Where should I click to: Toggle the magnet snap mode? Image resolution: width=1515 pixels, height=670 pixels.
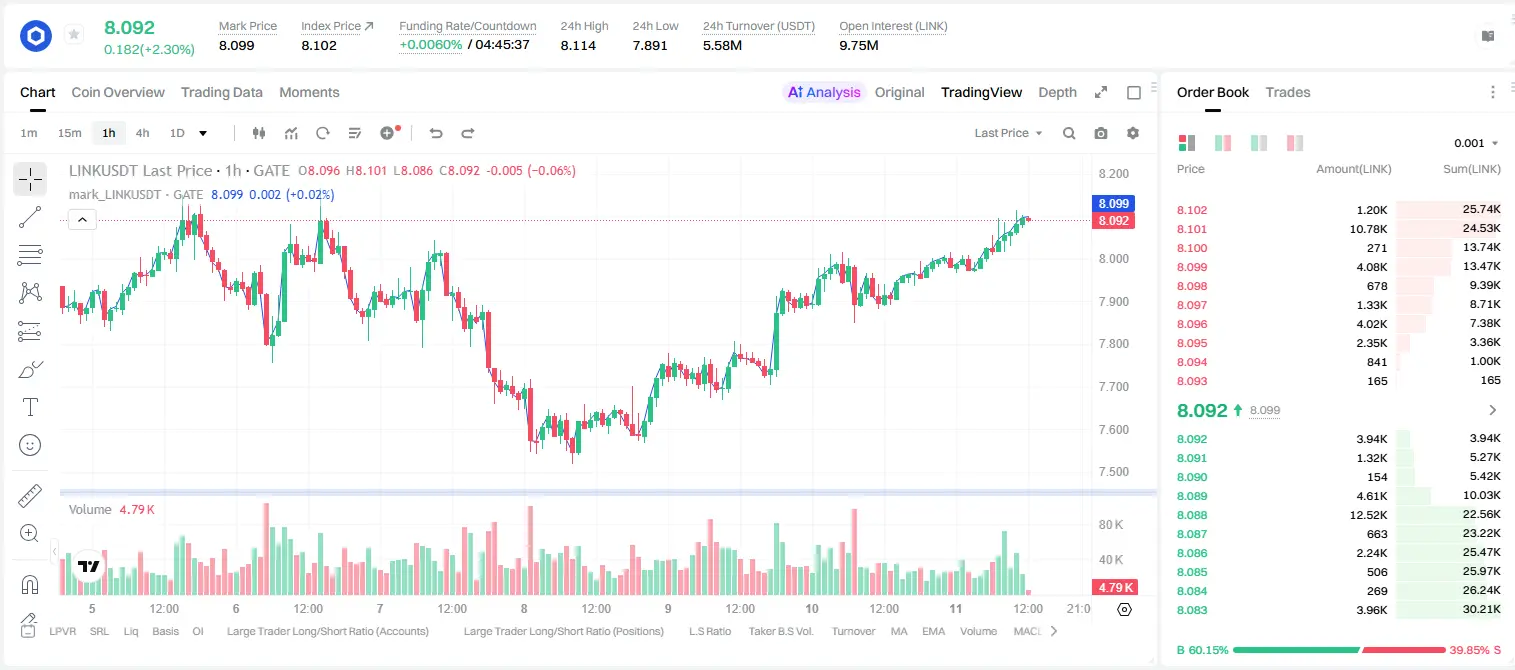click(30, 585)
